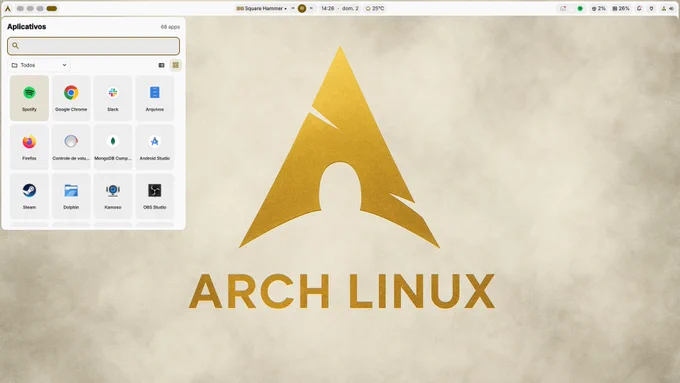Start Firefox from the app grid

pos(29,147)
